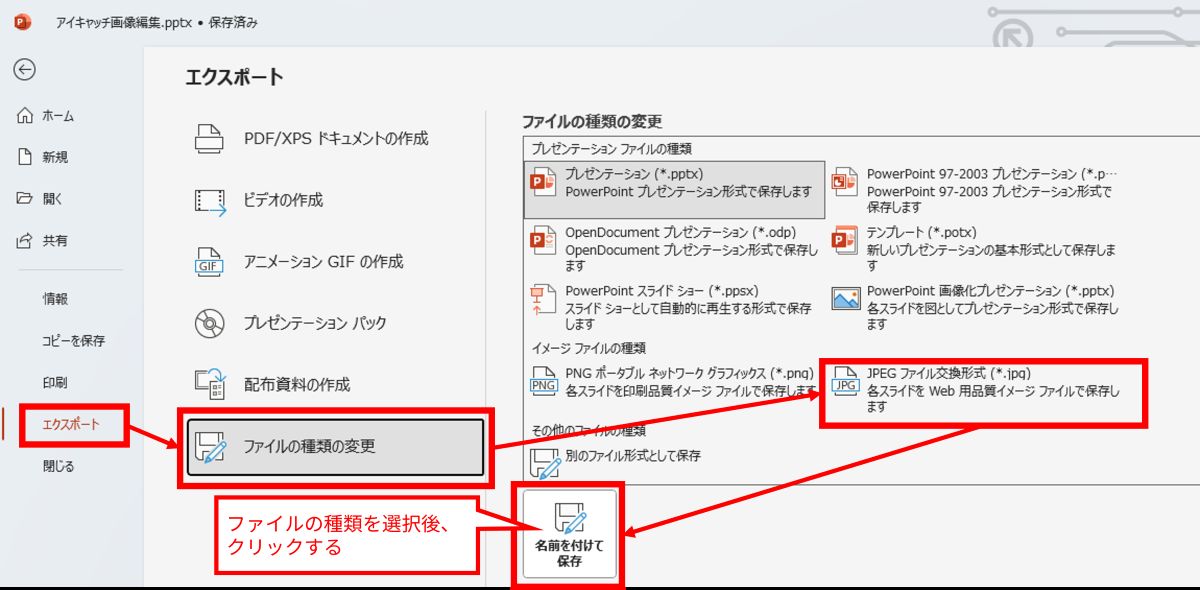Click the 配布資料の作成 icon

pos(209,385)
